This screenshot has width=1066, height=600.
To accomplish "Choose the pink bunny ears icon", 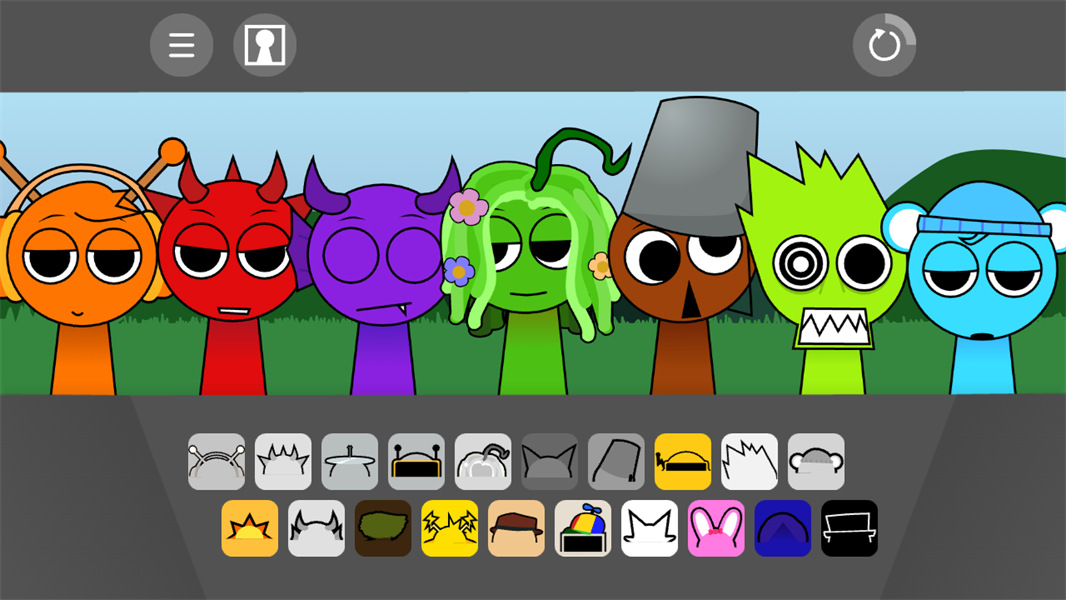I will tap(716, 528).
